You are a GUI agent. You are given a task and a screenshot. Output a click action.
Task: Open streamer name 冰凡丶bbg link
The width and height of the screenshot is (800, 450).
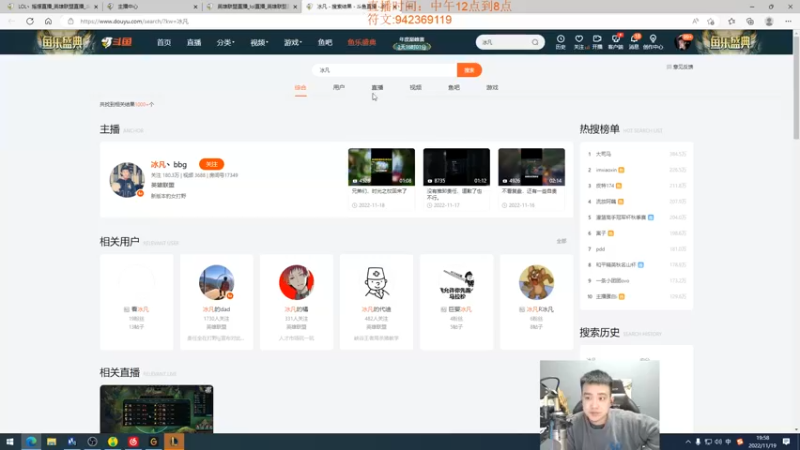coord(169,164)
